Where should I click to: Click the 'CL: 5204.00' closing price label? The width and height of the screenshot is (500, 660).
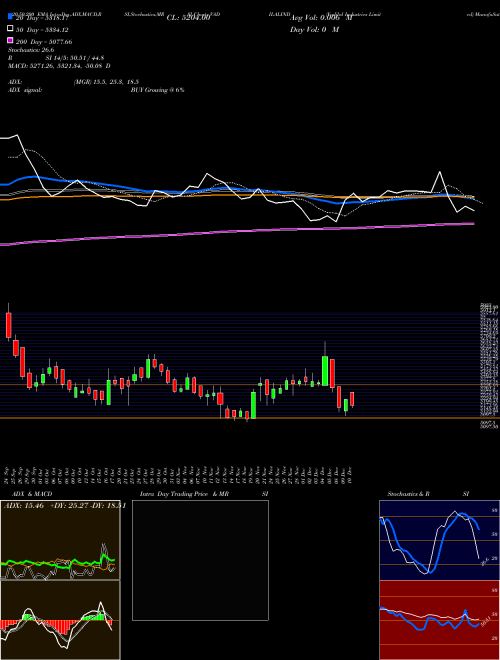point(188,18)
